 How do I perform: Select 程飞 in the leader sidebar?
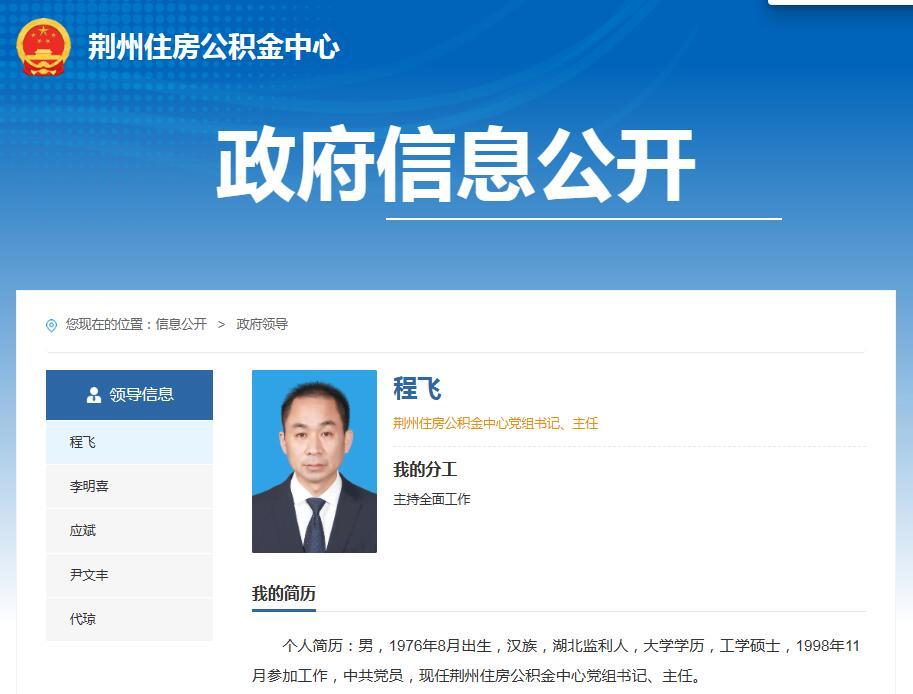85,441
